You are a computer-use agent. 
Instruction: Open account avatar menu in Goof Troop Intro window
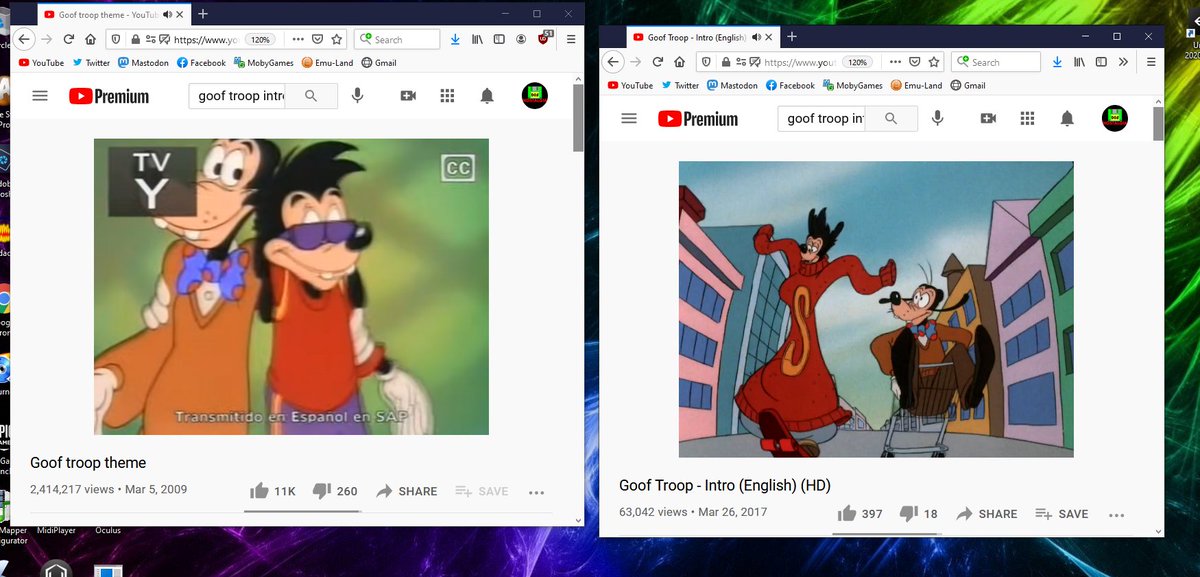pos(1115,118)
